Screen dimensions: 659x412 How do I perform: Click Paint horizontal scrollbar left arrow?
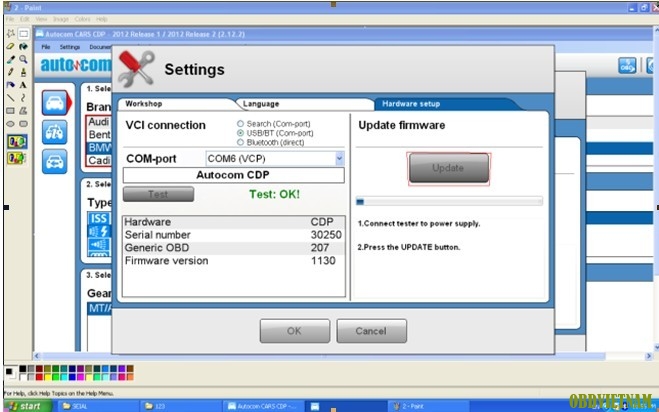[37, 356]
